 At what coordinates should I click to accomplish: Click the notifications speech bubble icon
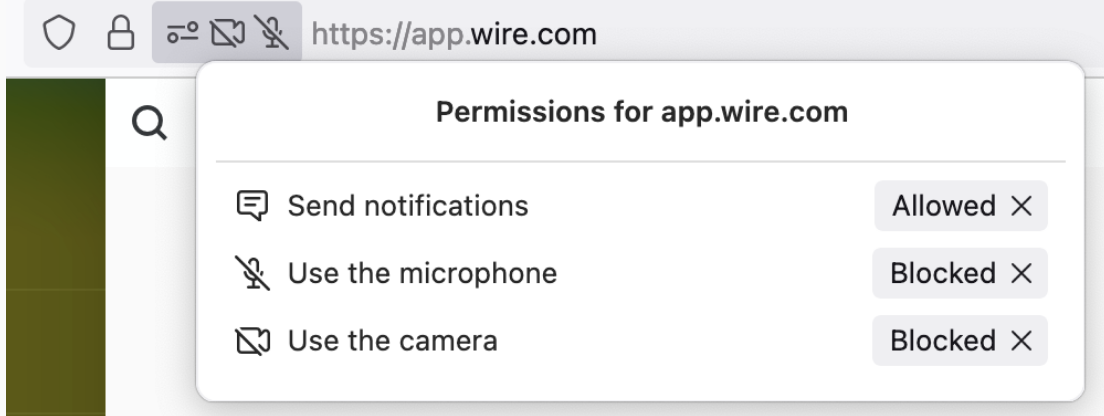tap(252, 206)
